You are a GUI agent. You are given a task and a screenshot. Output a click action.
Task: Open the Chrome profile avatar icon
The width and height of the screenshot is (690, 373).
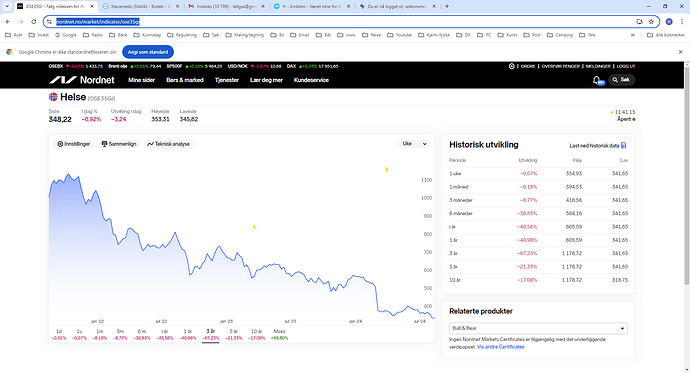(x=669, y=22)
